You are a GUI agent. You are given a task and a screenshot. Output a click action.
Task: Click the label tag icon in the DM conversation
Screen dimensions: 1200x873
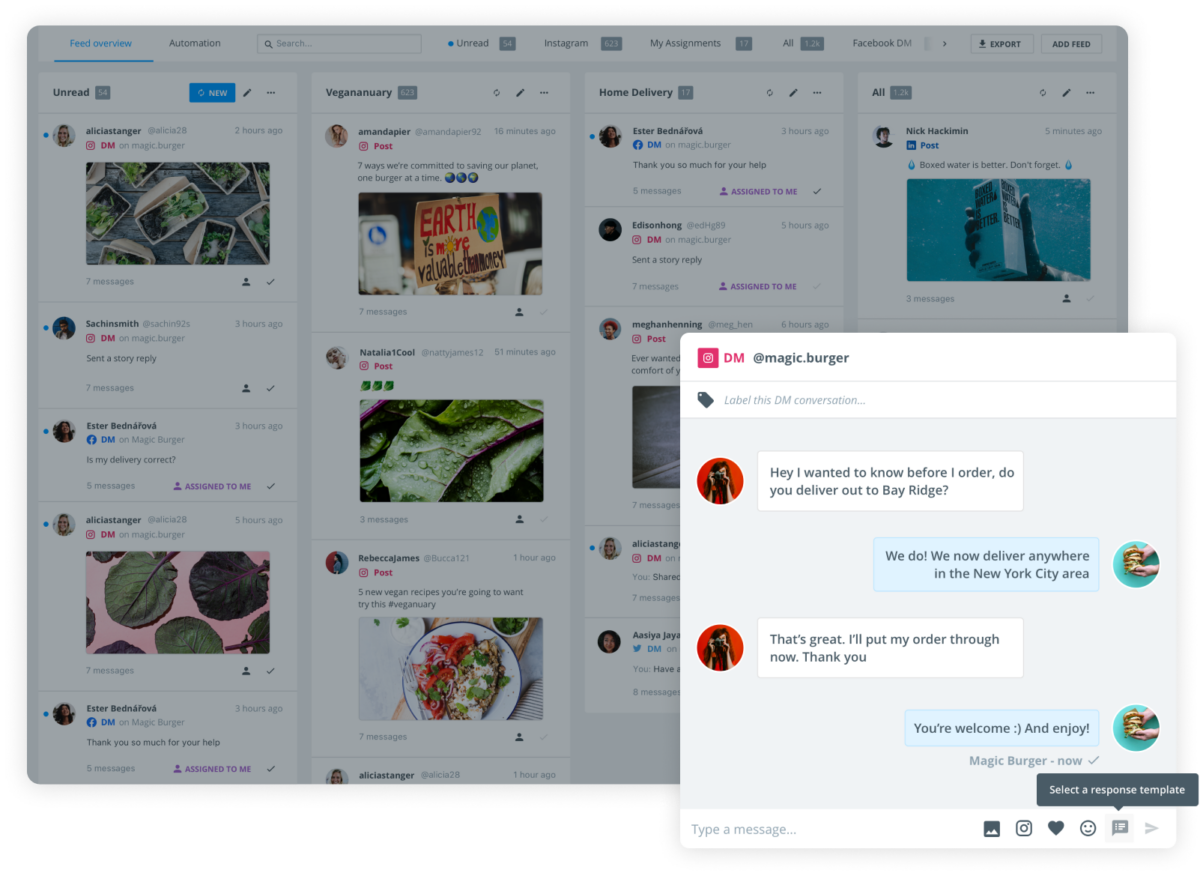tap(705, 399)
